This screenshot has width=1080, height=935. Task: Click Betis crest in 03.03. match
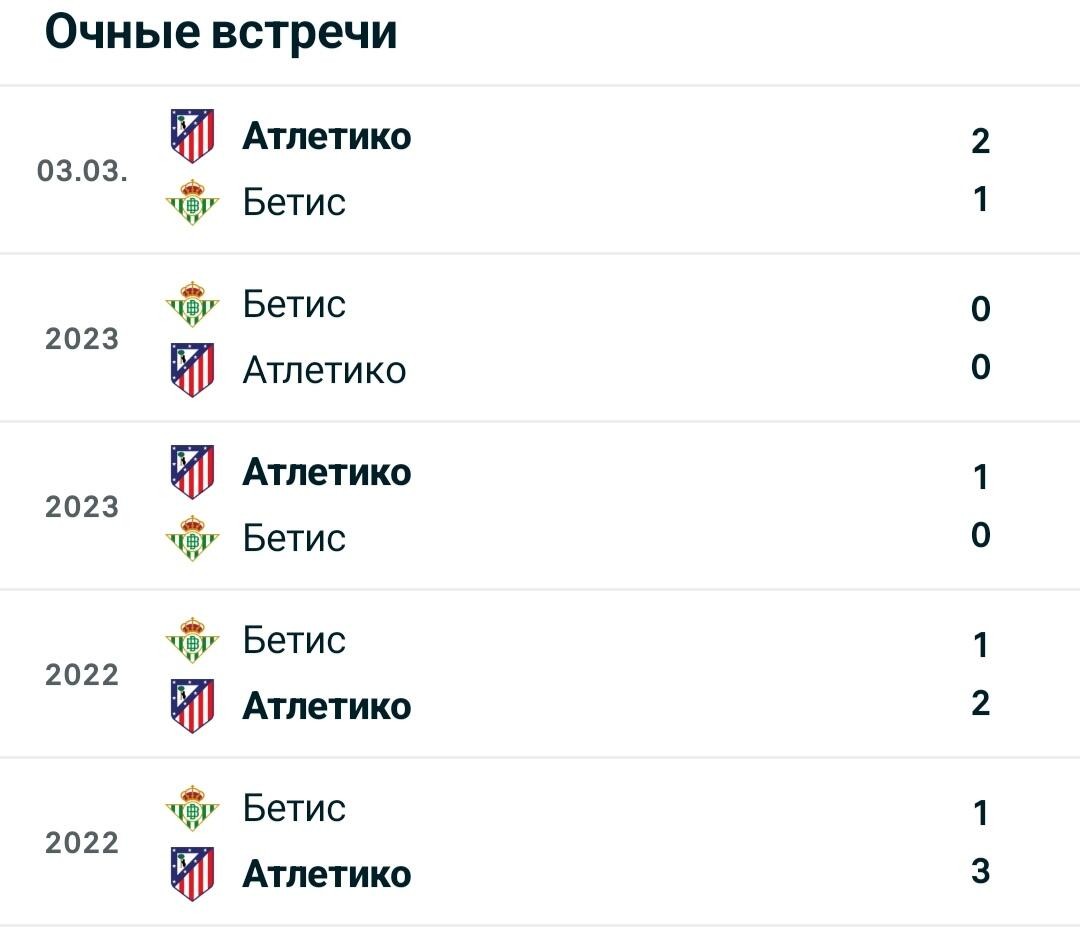tap(192, 203)
